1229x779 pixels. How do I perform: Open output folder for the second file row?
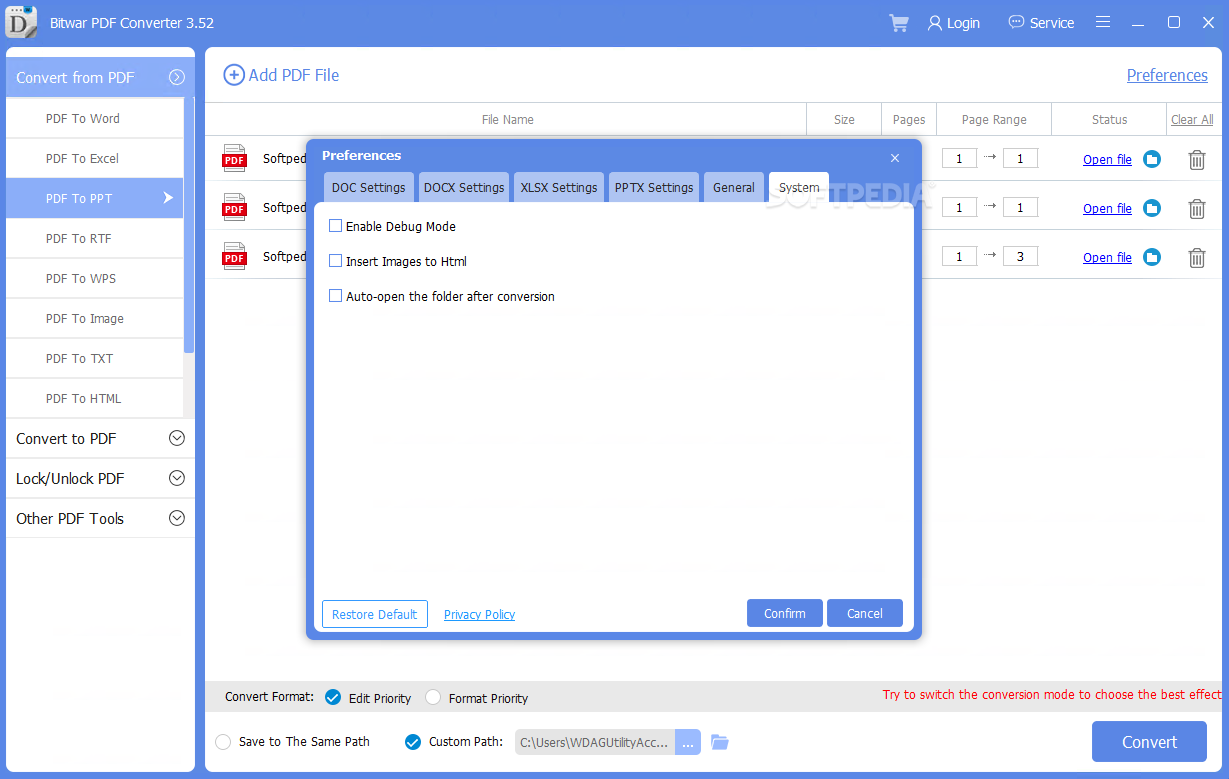point(1152,208)
